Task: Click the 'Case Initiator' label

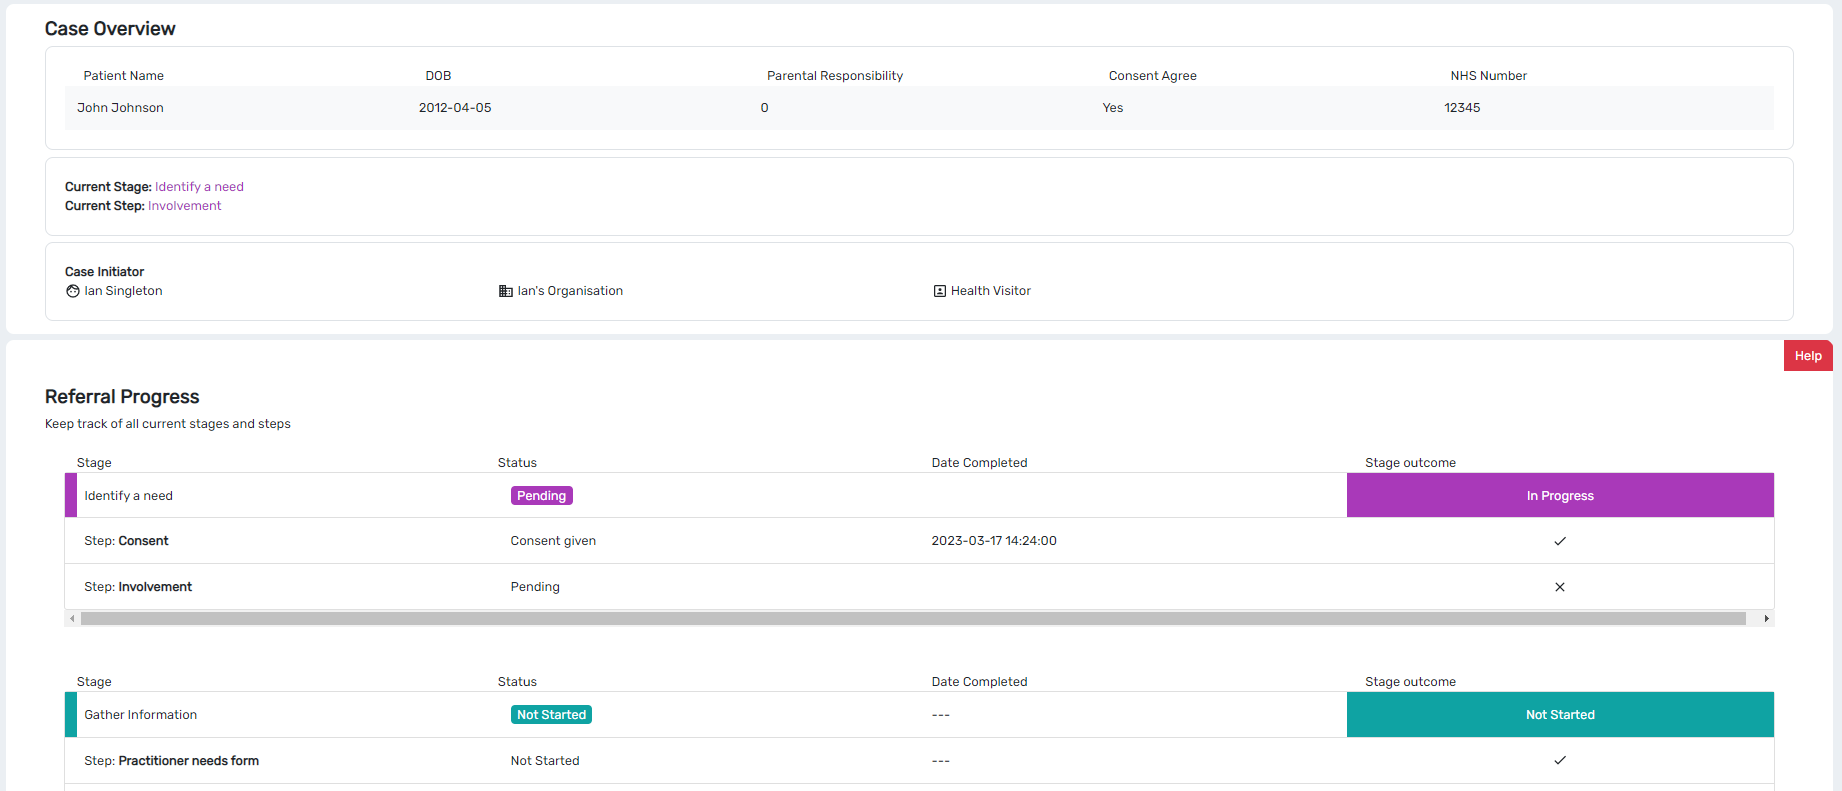Action: pos(105,272)
